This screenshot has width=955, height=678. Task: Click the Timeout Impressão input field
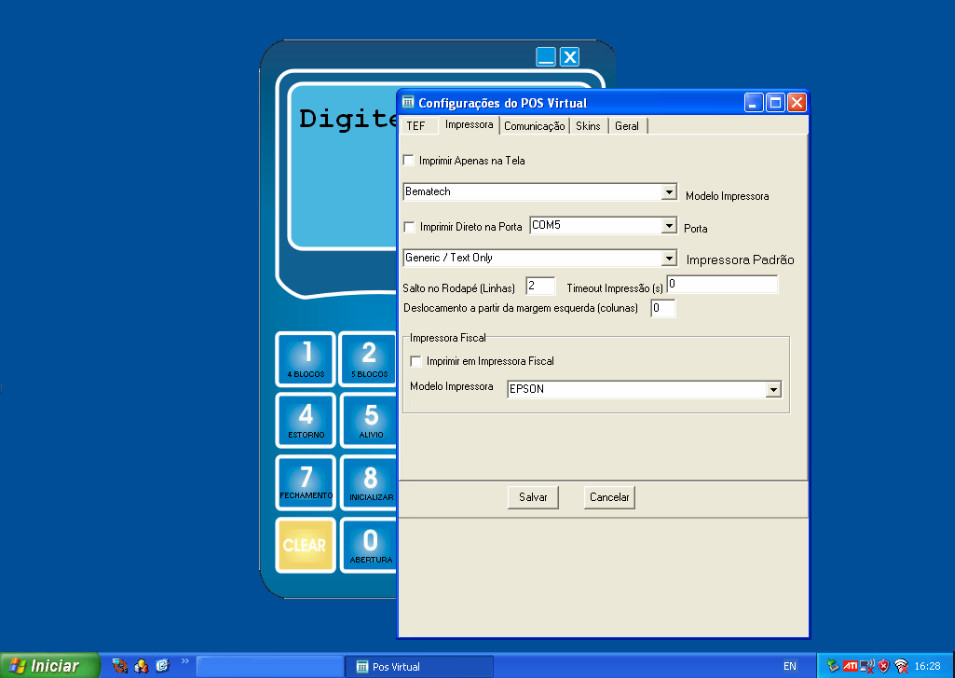click(x=722, y=285)
